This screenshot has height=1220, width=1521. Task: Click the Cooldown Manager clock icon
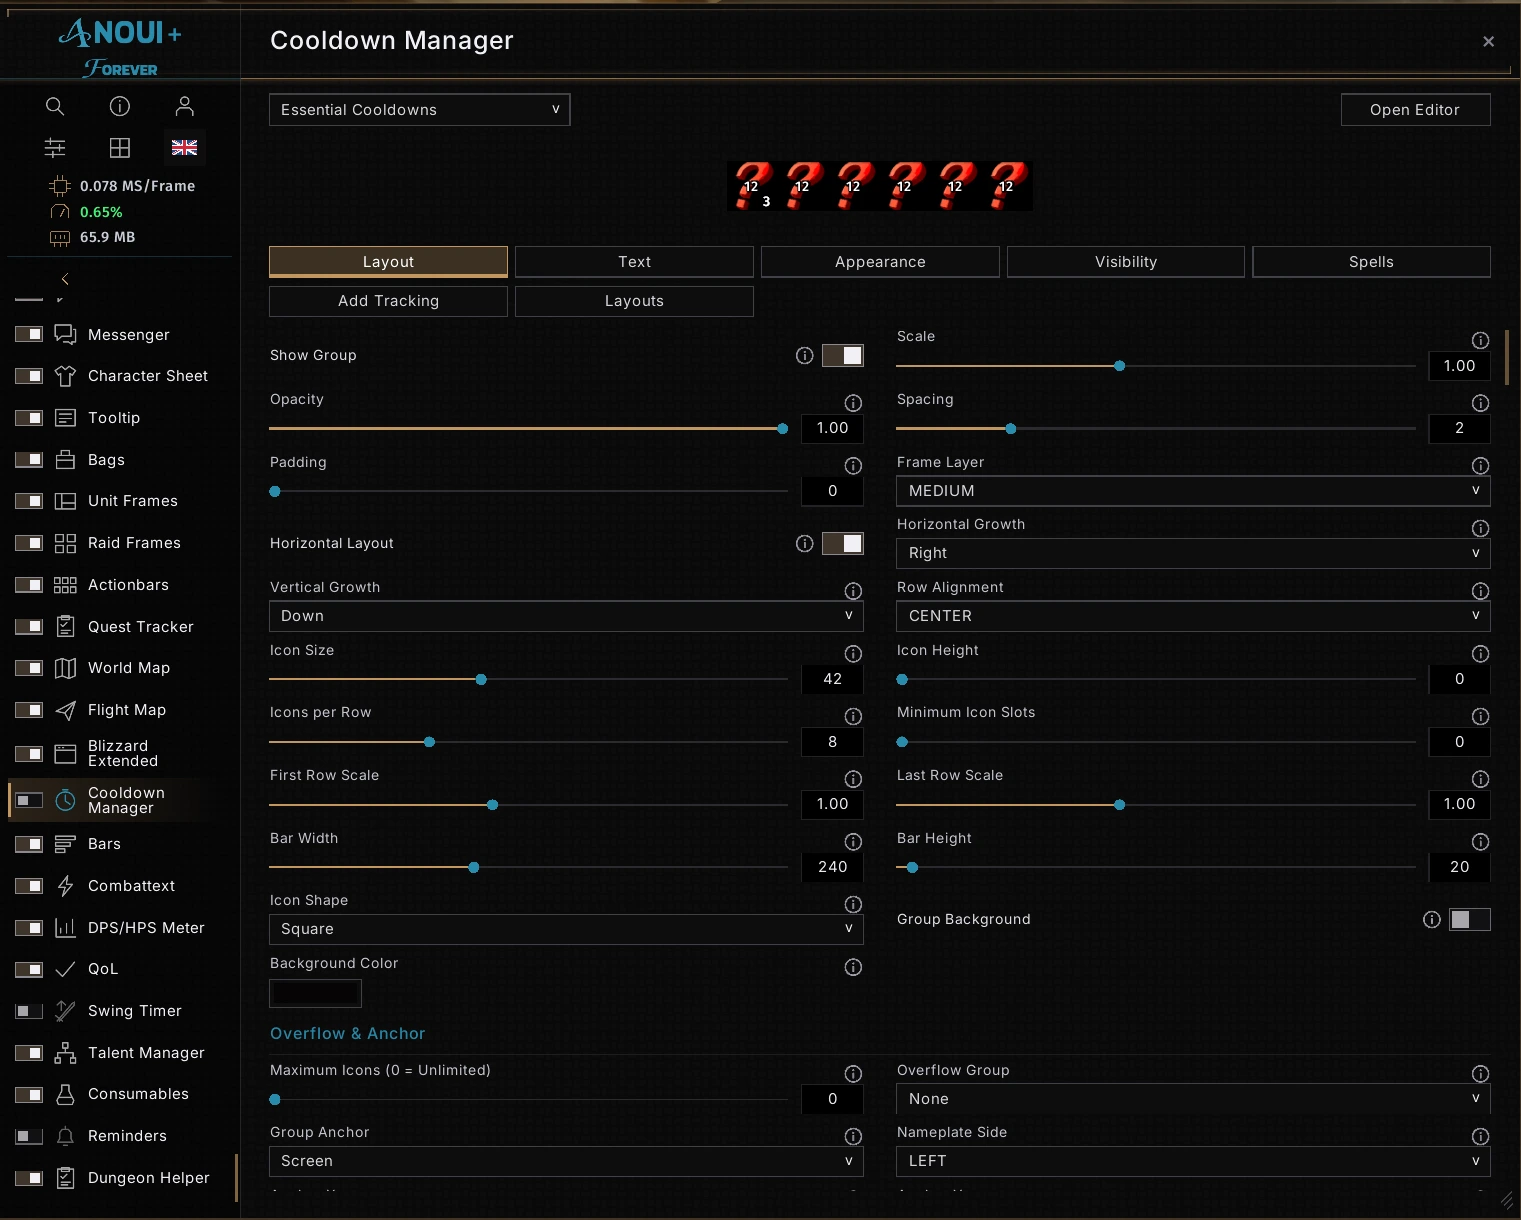point(65,800)
